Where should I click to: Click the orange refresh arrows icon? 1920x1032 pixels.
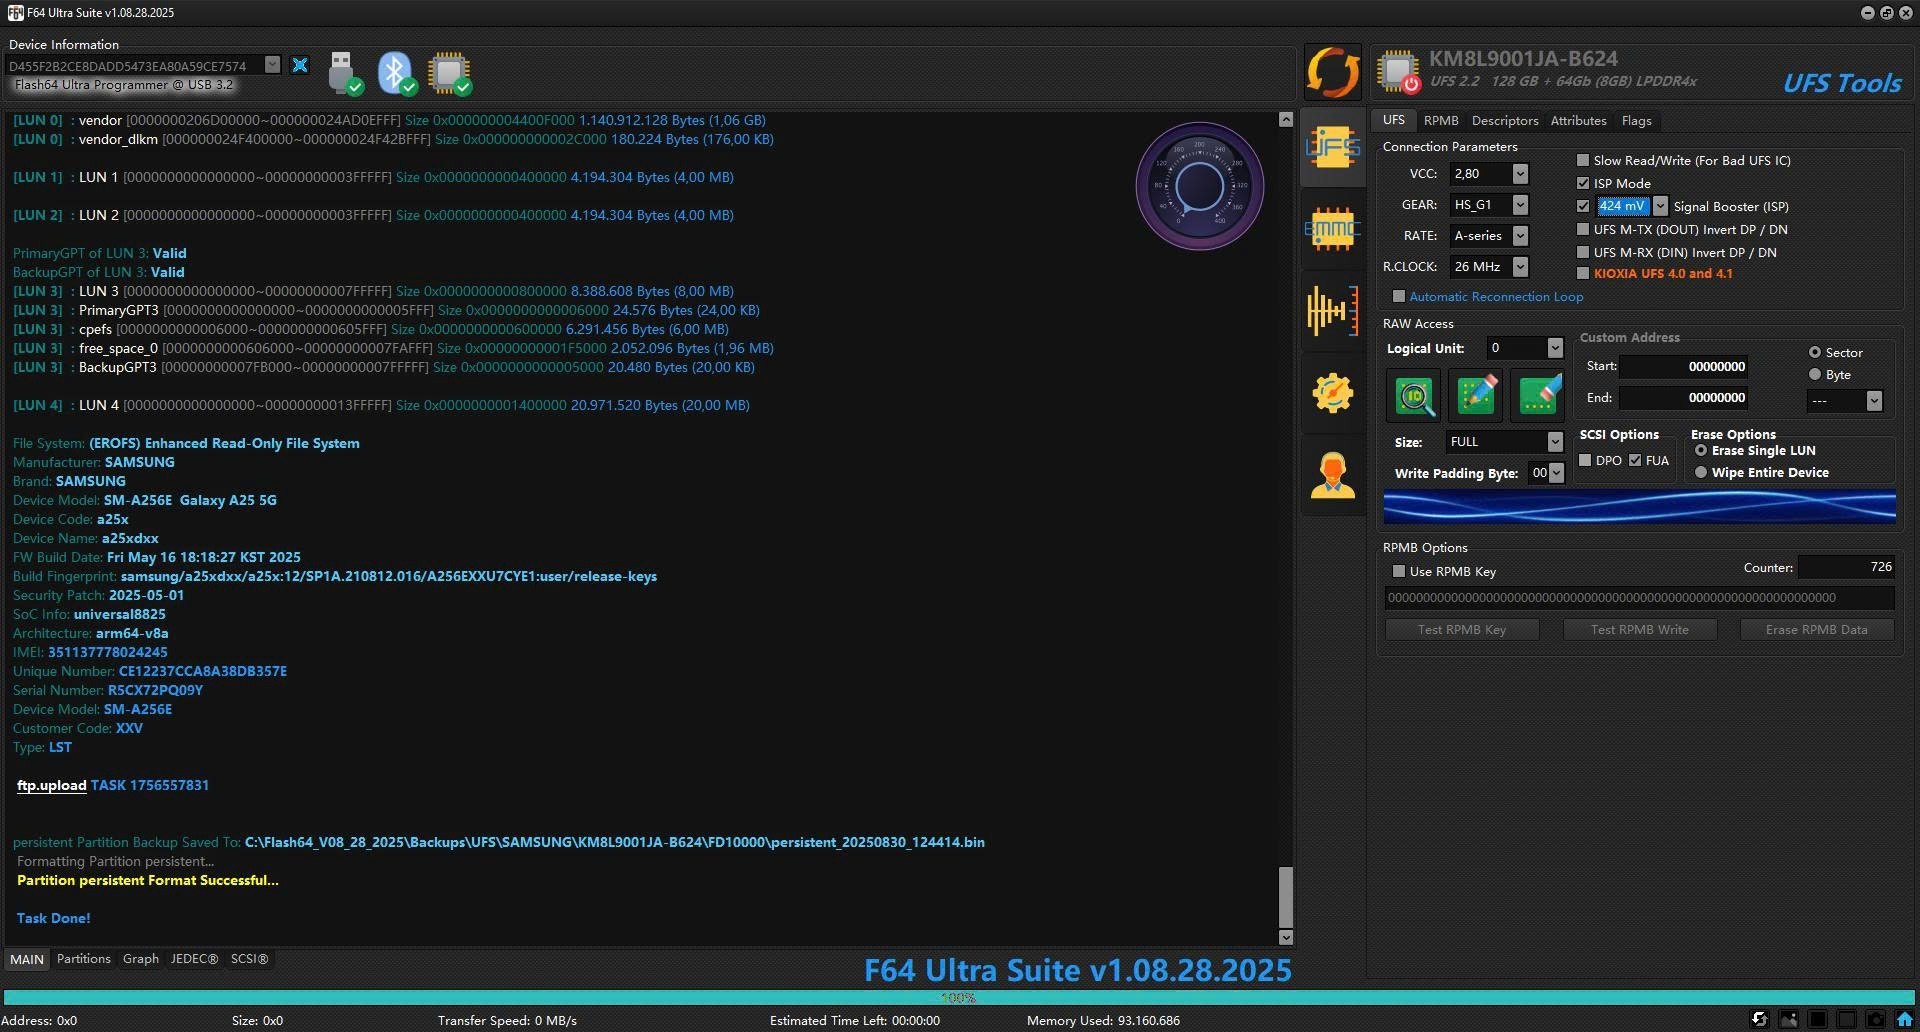(1333, 72)
